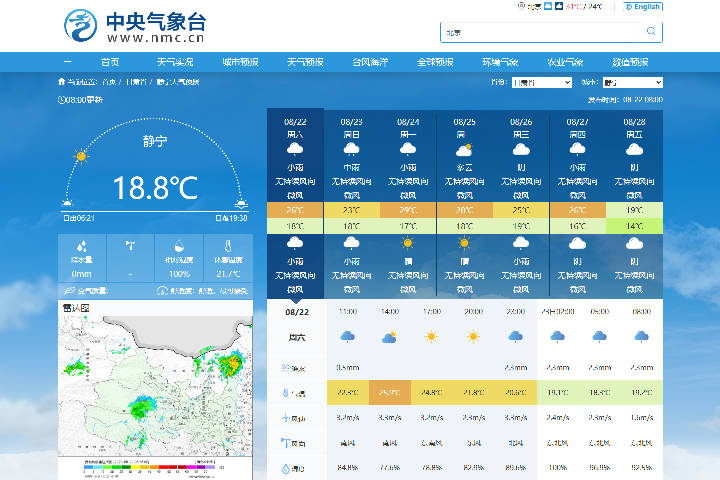Click the 23:00 hourly rain icon
Image resolution: width=720 pixels, height=480 pixels.
tap(516, 337)
